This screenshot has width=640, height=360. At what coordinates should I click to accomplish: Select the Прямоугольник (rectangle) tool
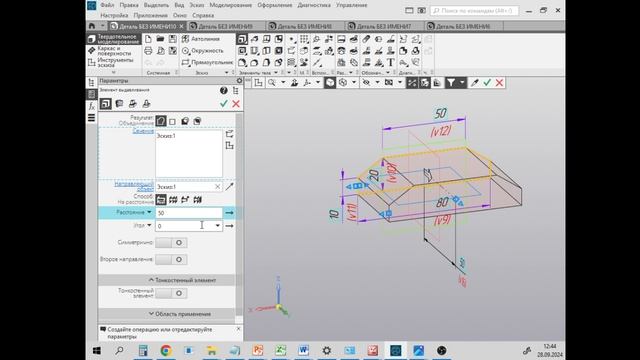click(x=207, y=62)
